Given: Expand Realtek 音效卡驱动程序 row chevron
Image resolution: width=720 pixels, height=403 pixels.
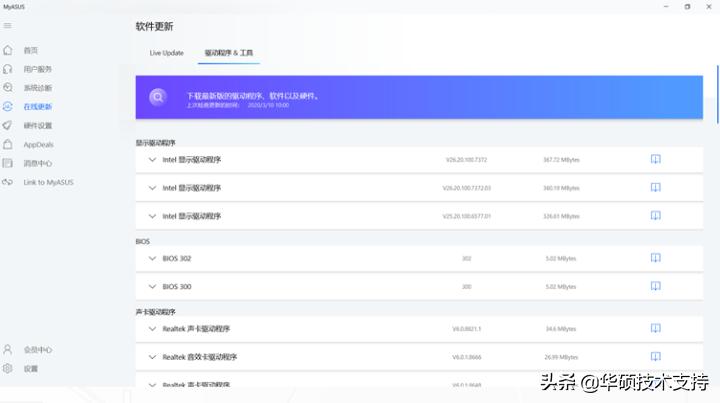Looking at the screenshot, I should [152, 357].
